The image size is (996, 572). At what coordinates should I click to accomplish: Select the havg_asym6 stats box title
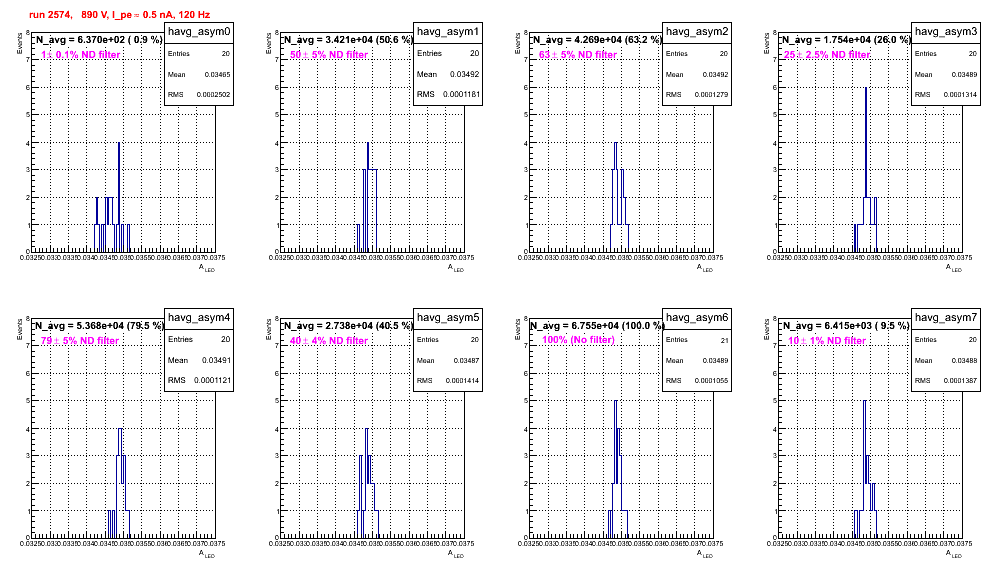point(697,318)
